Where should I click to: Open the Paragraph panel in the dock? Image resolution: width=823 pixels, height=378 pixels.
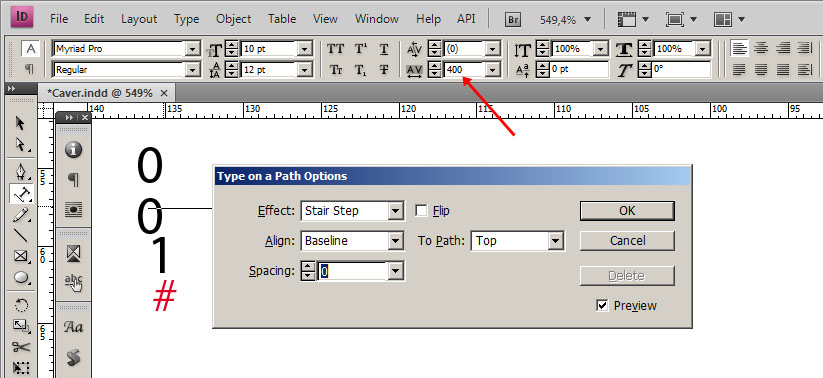click(73, 181)
